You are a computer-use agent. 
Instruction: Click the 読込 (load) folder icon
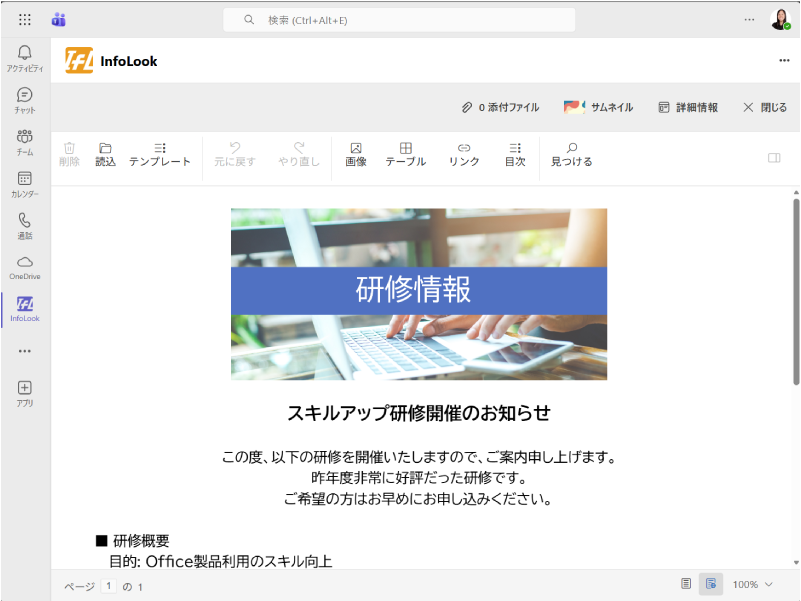(x=105, y=154)
